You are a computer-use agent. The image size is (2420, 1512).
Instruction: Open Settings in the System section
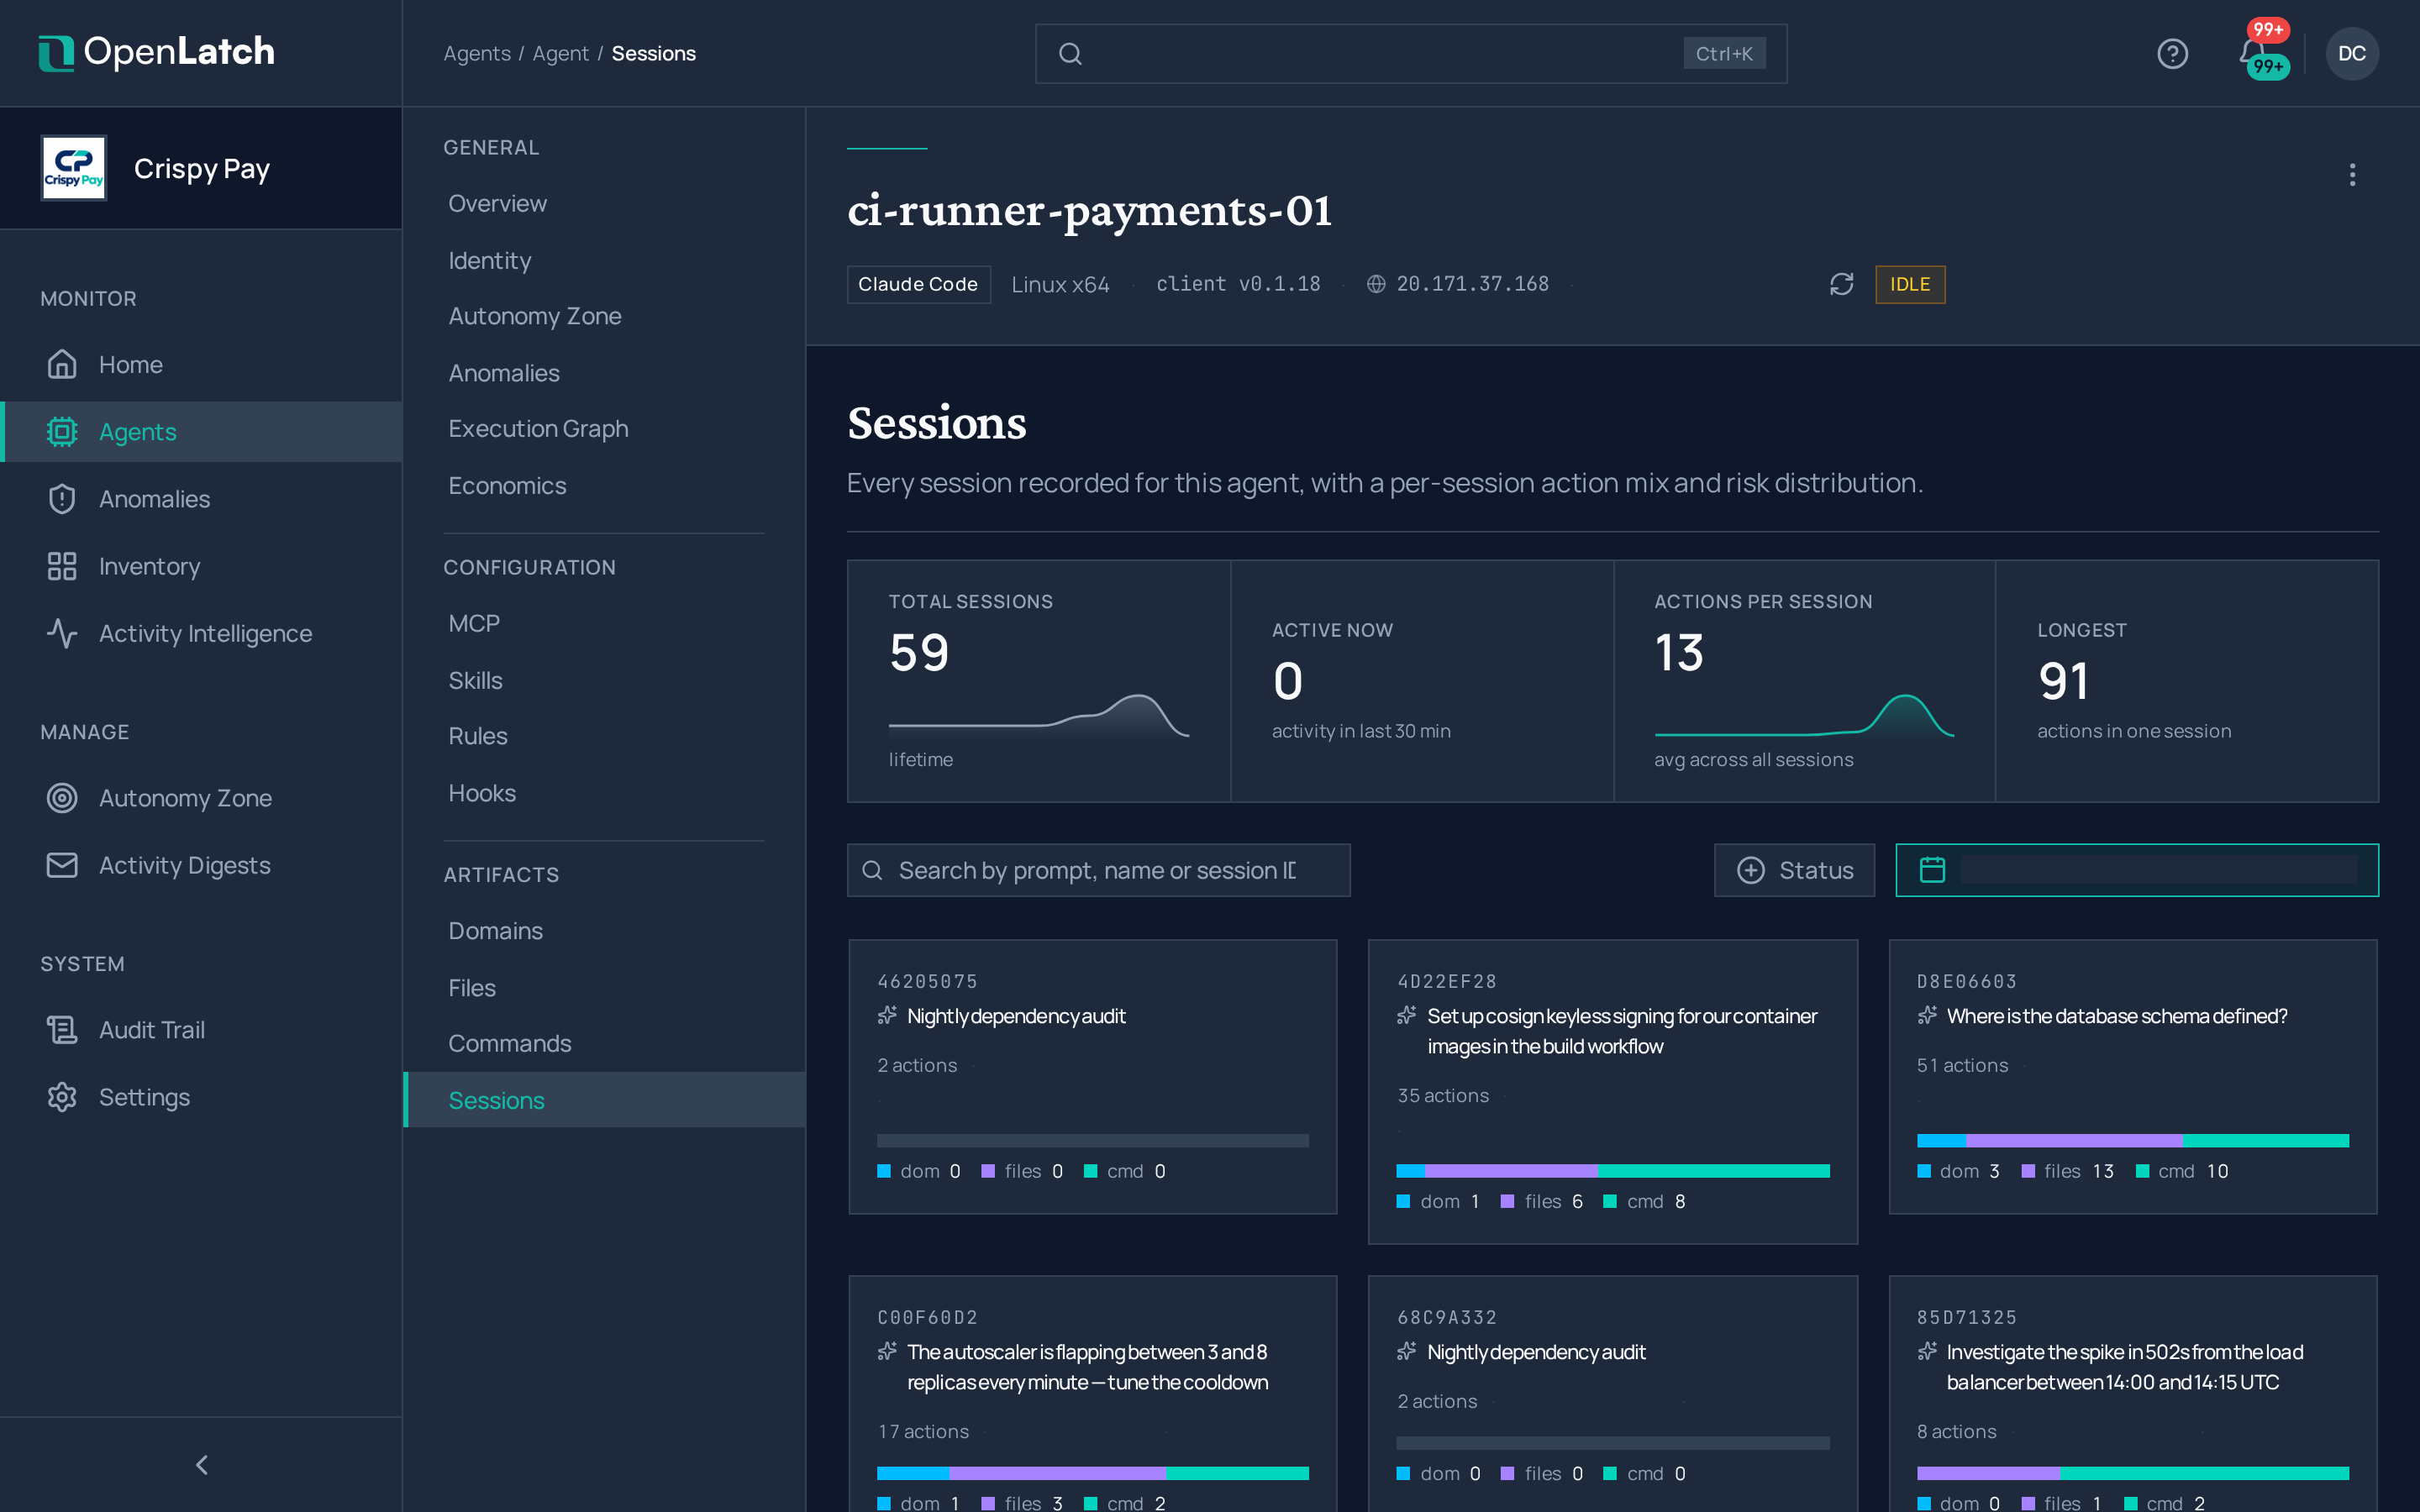[201, 1097]
